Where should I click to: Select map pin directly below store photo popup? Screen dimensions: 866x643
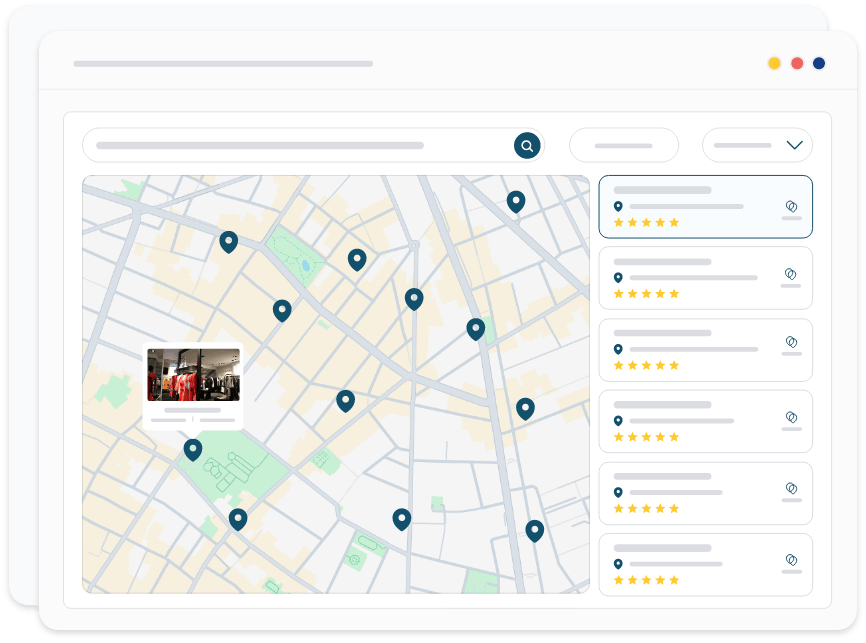(193, 449)
